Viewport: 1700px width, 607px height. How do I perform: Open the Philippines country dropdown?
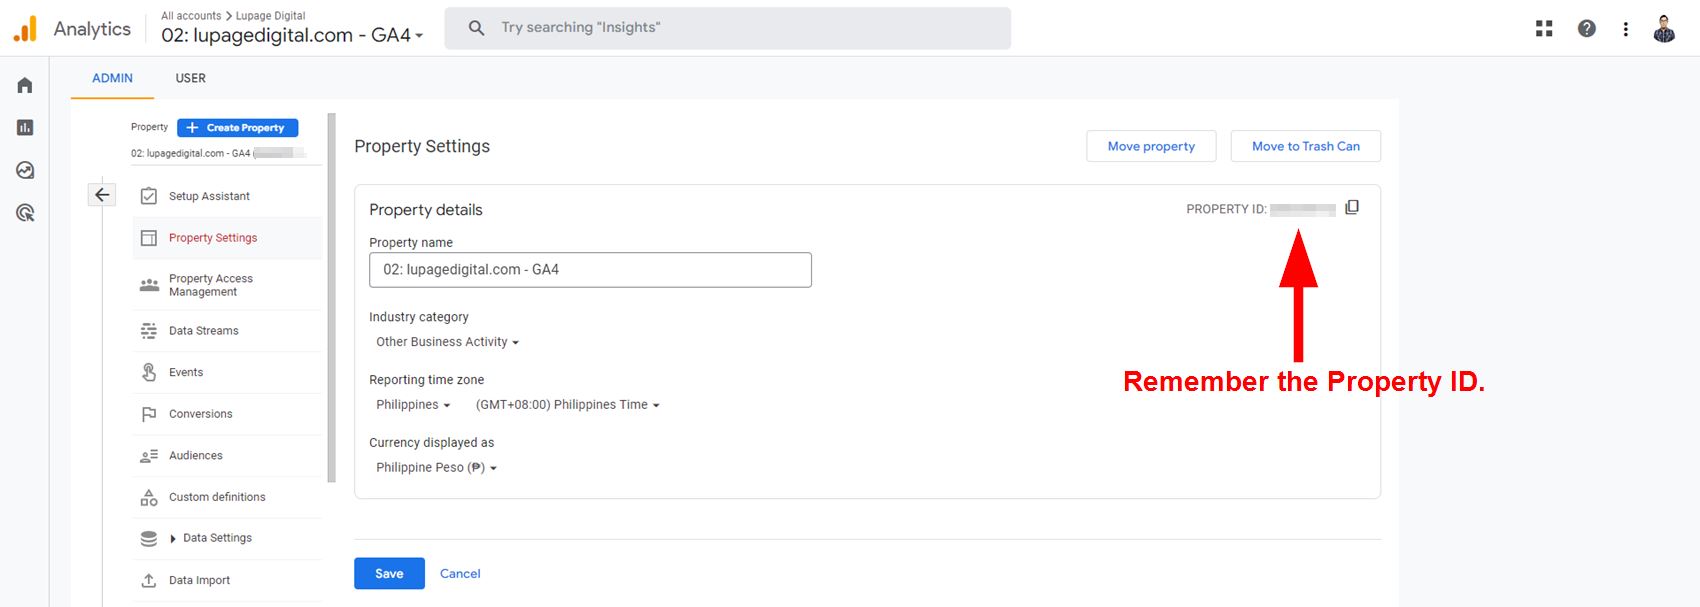pos(413,405)
